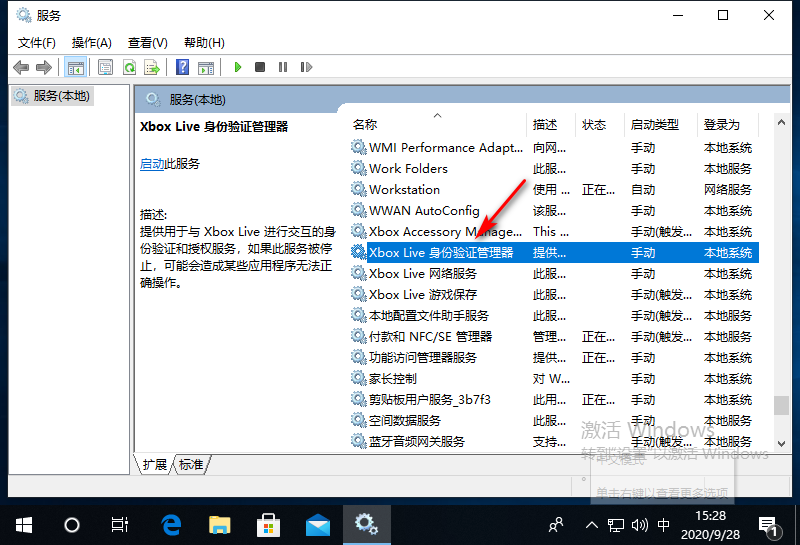This screenshot has height=545, width=800.
Task: Switch to the 标准 tab
Action: tap(191, 465)
